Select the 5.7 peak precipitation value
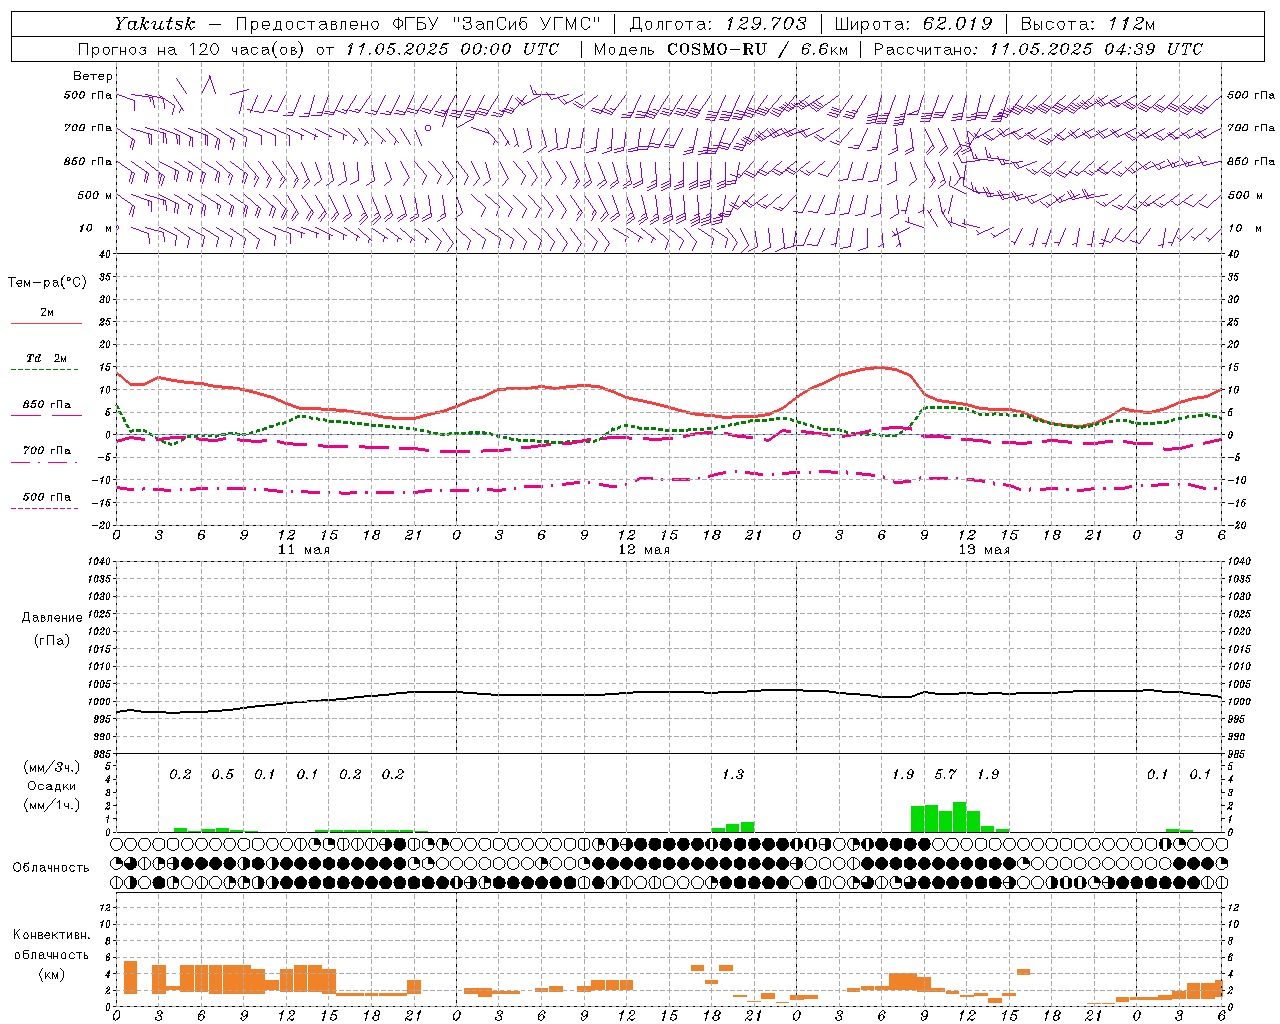This screenshot has width=1280, height=1024. pyautogui.click(x=945, y=774)
